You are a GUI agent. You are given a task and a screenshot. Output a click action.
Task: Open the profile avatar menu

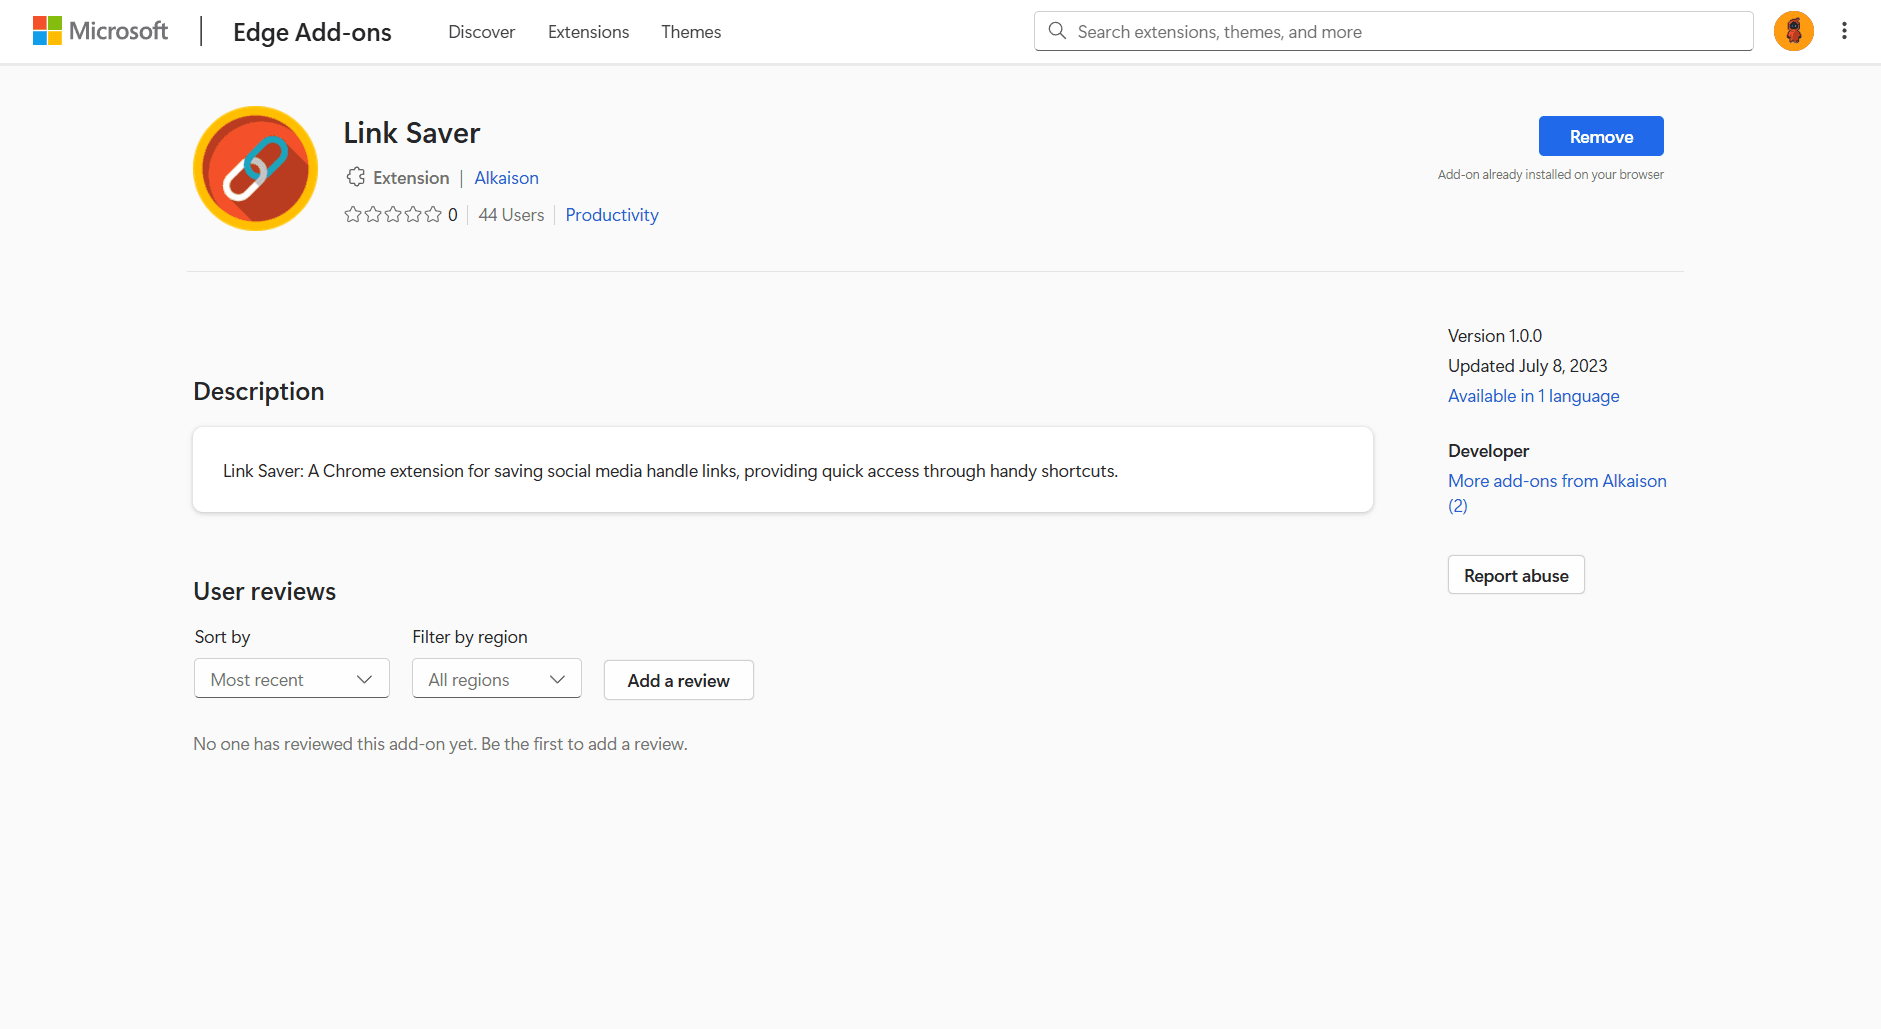pos(1793,31)
